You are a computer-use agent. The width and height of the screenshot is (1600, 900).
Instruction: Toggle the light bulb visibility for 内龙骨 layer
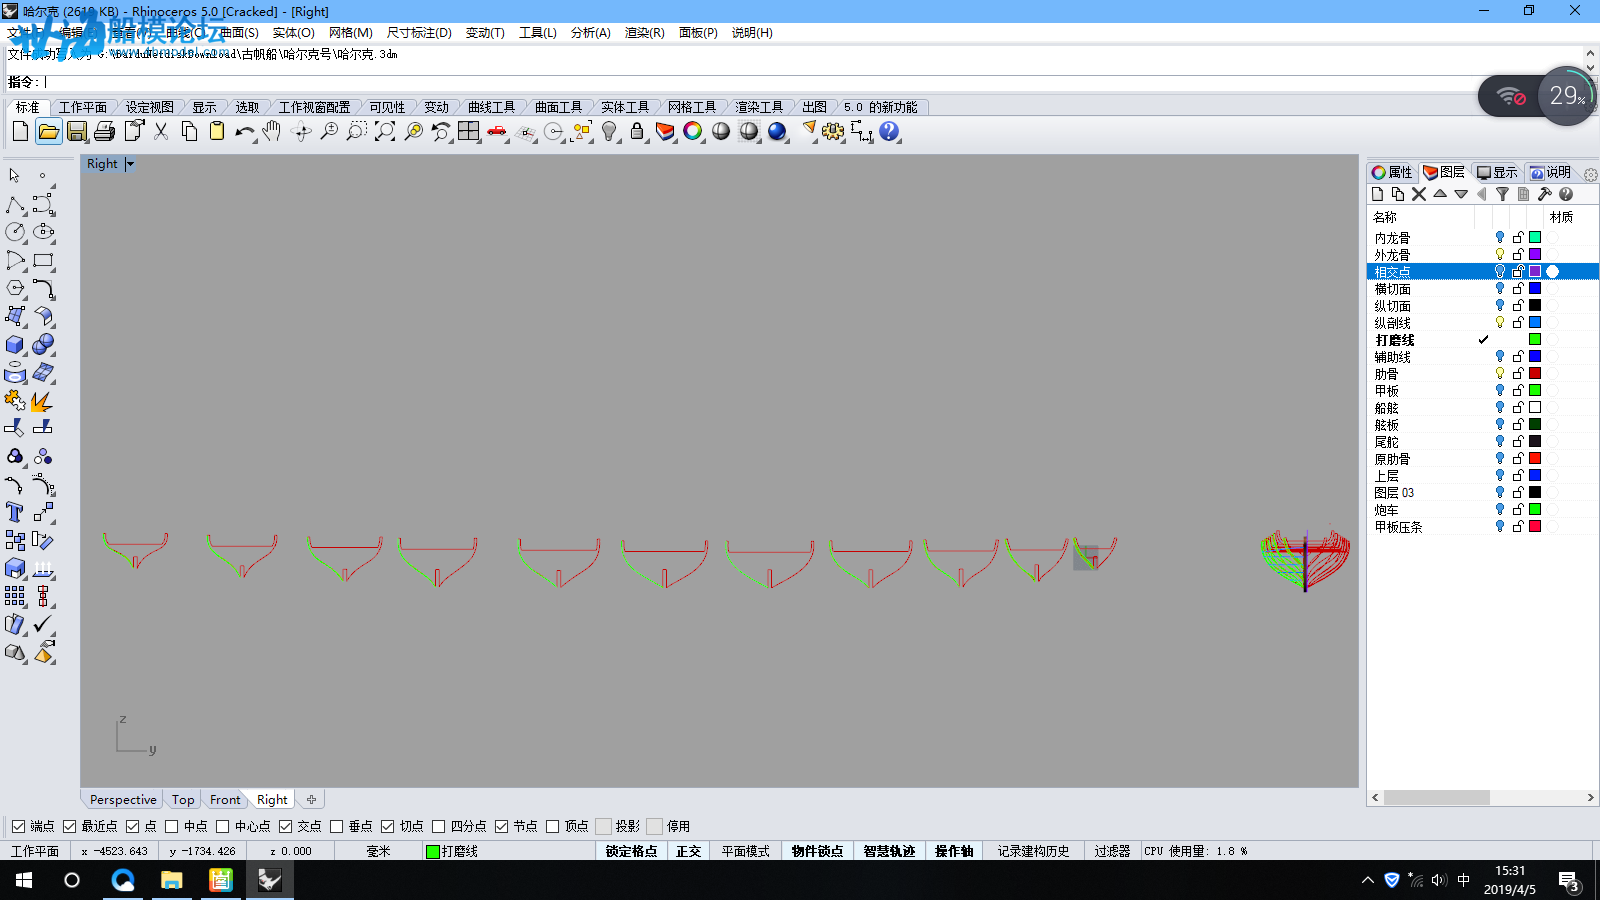[1499, 238]
